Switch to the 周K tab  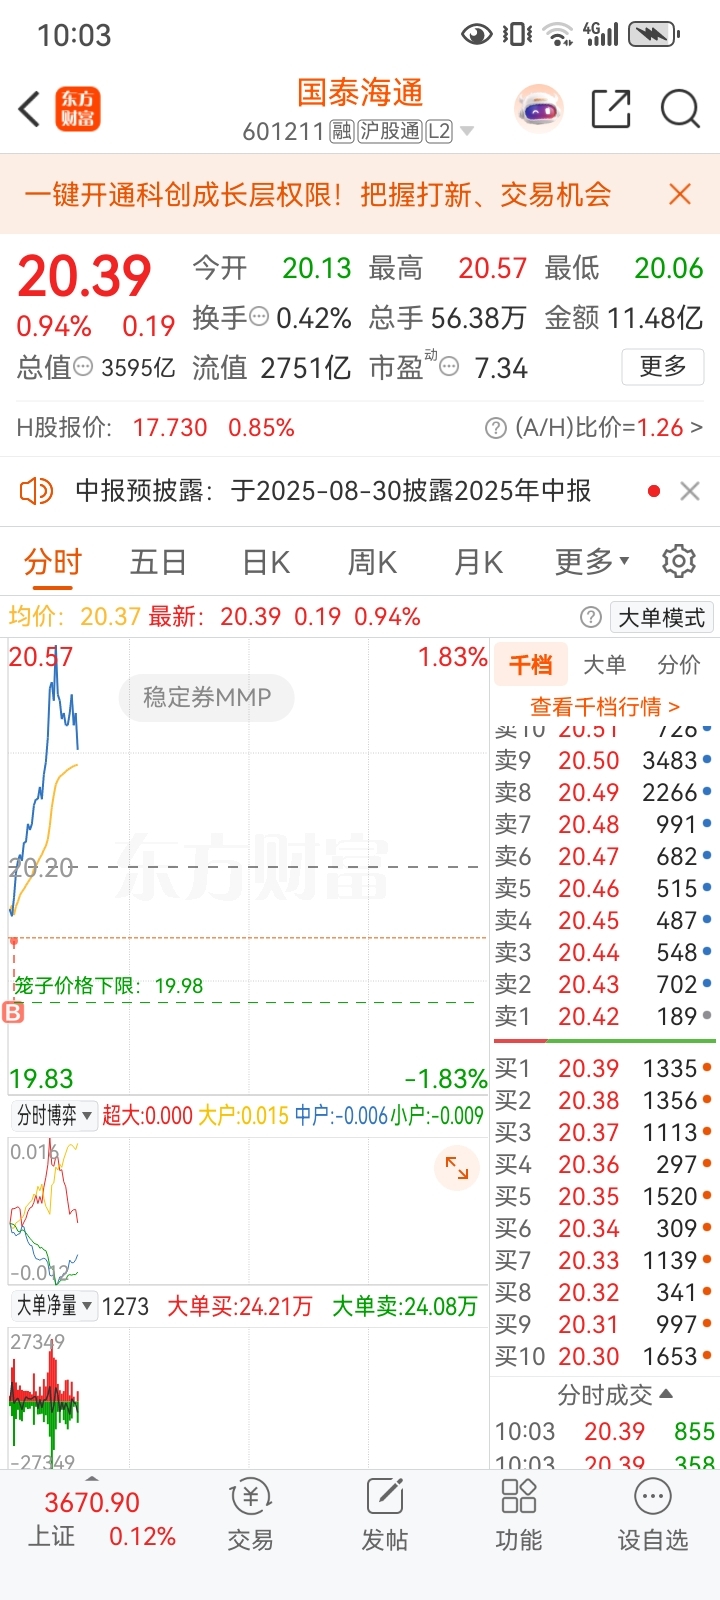[372, 561]
